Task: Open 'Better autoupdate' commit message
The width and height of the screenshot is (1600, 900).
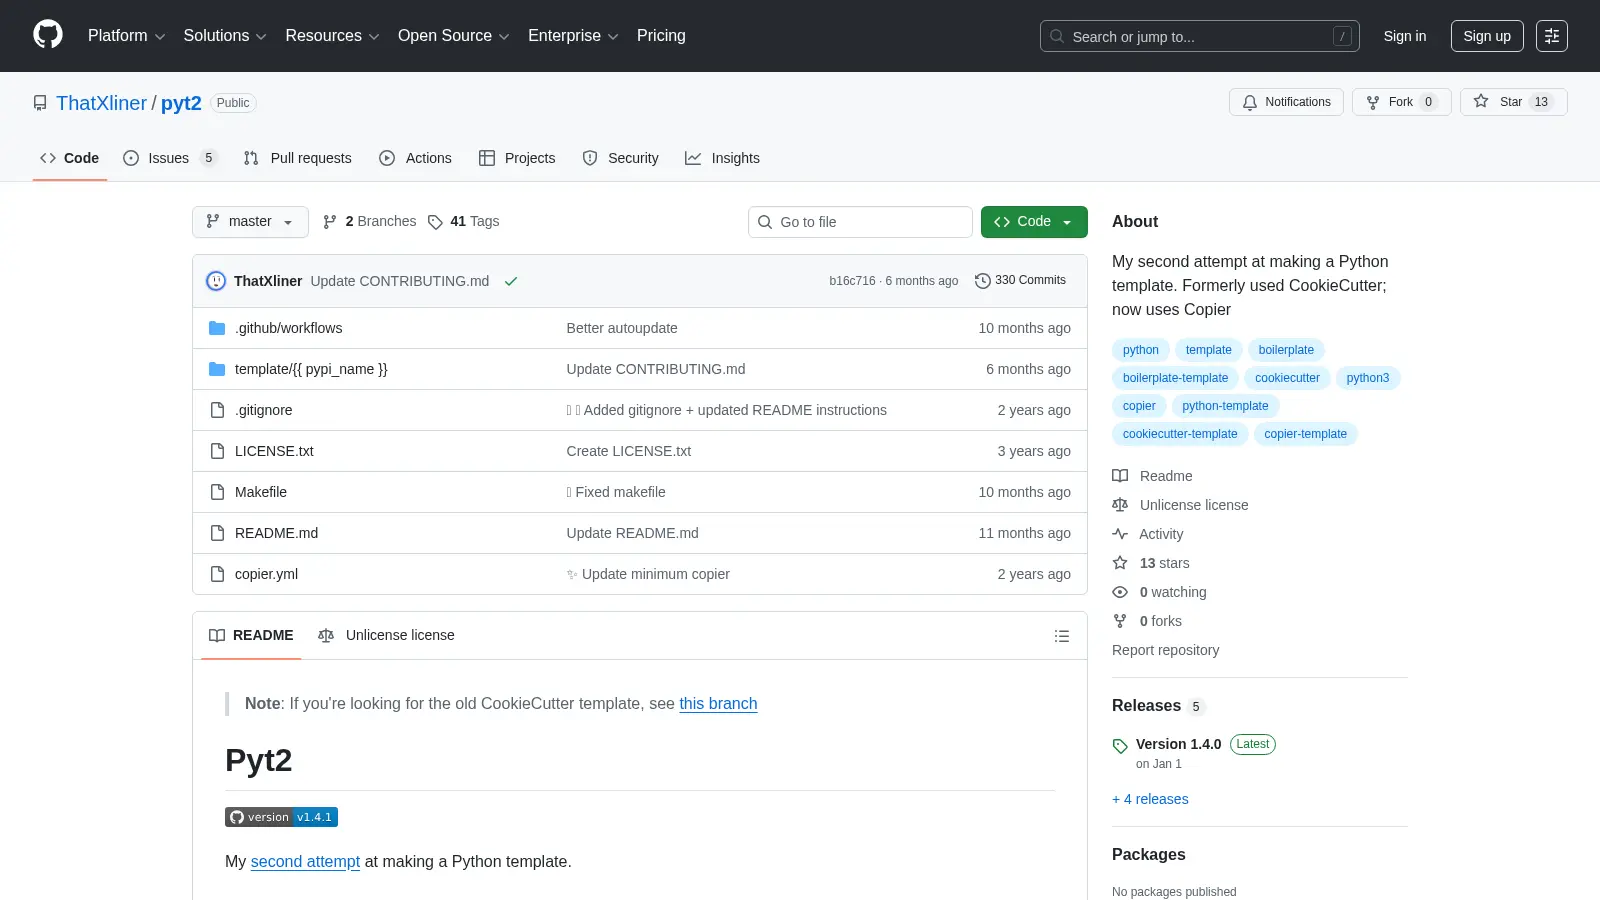Action: 622,328
